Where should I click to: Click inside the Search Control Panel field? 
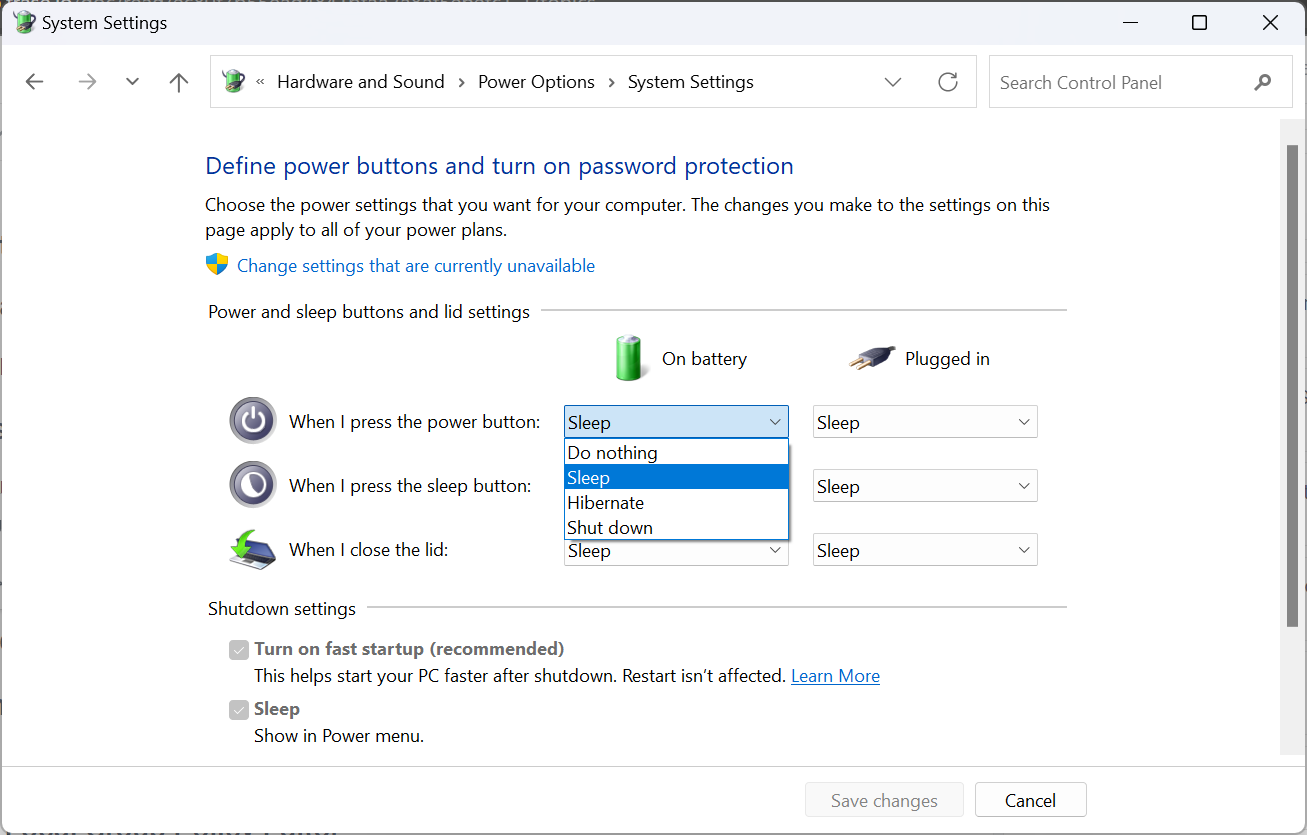tap(1100, 82)
